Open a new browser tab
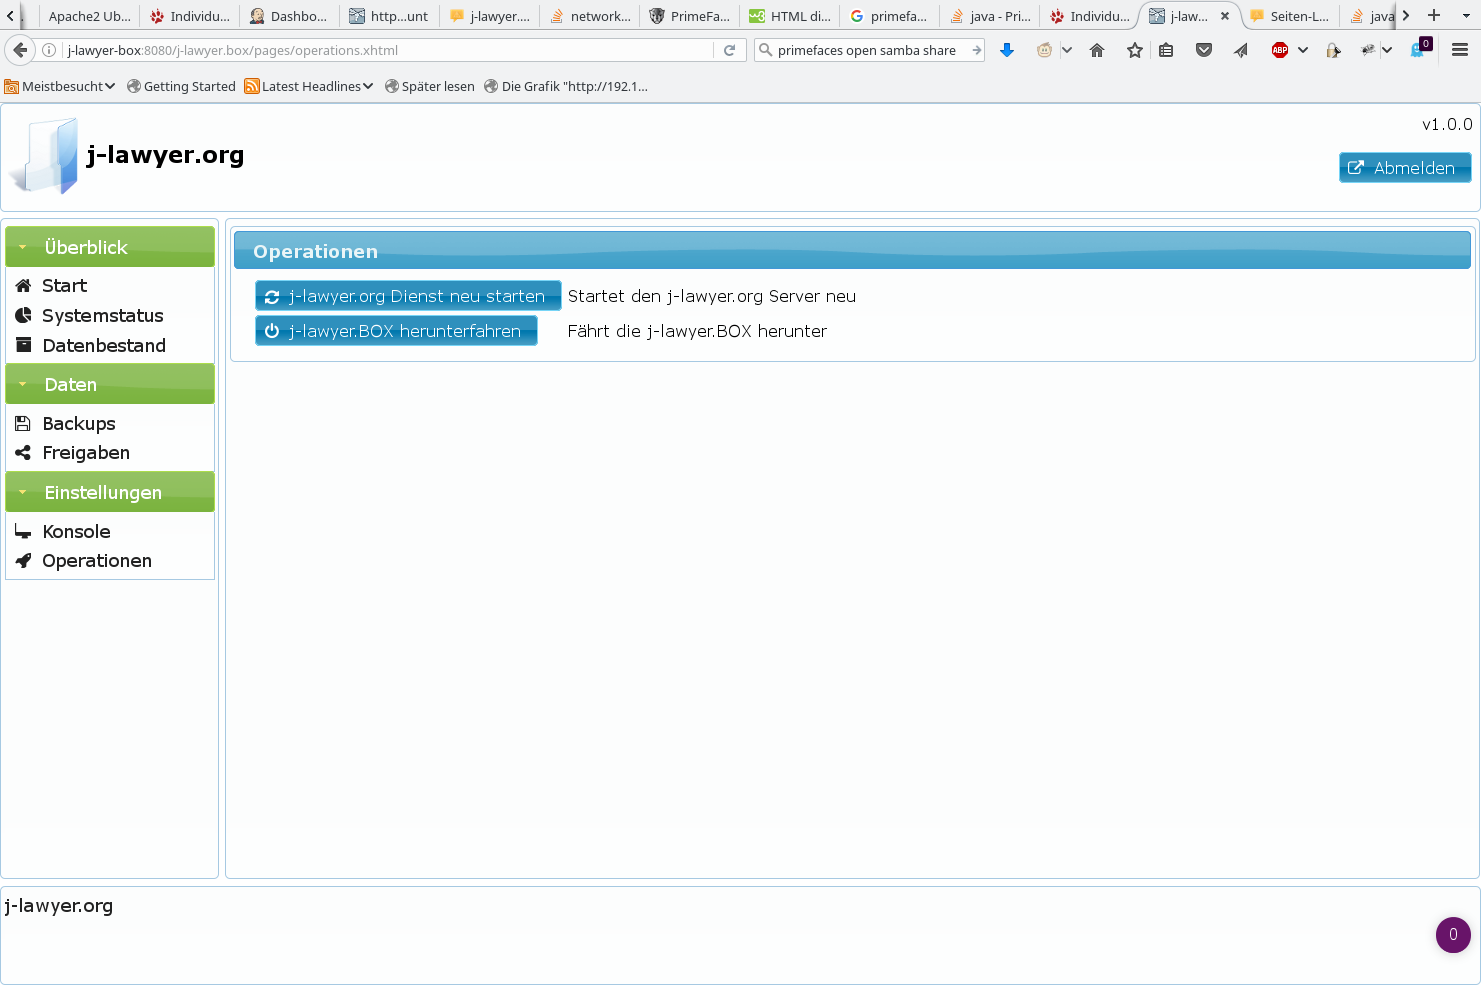 point(1434,15)
